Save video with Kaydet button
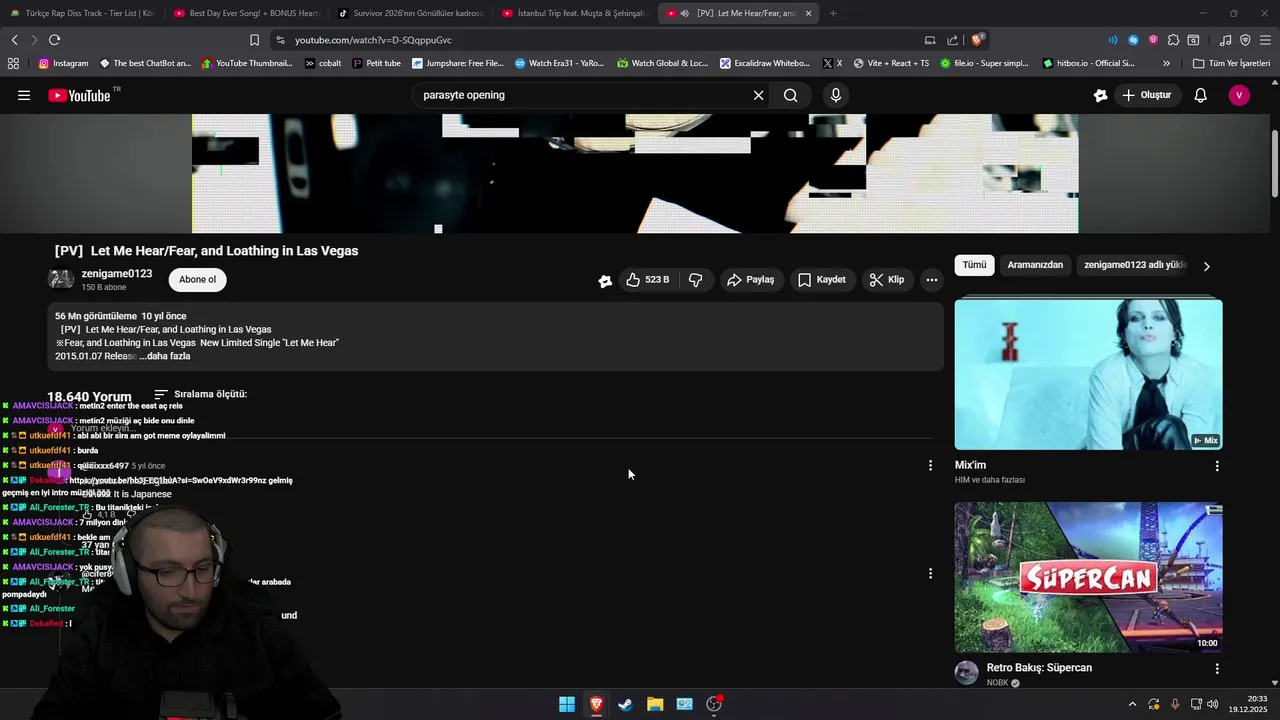This screenshot has width=1280, height=720. [x=822, y=280]
